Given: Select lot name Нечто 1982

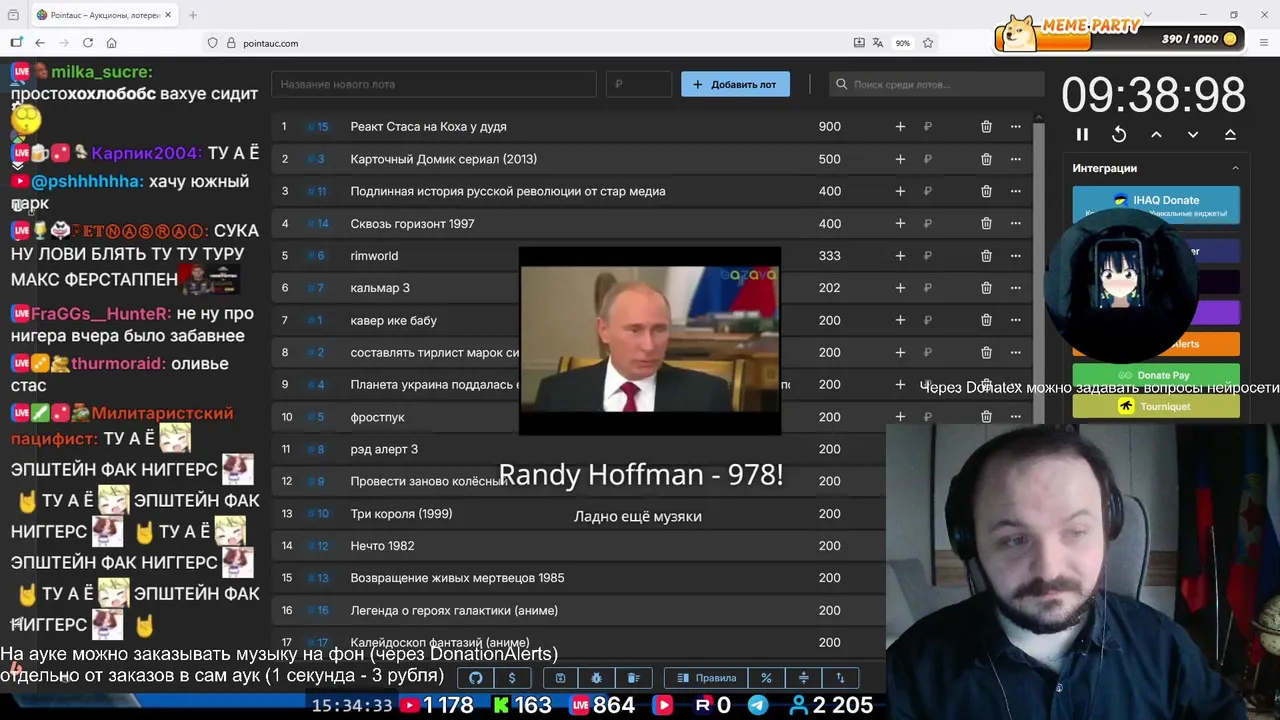Looking at the screenshot, I should tap(382, 546).
